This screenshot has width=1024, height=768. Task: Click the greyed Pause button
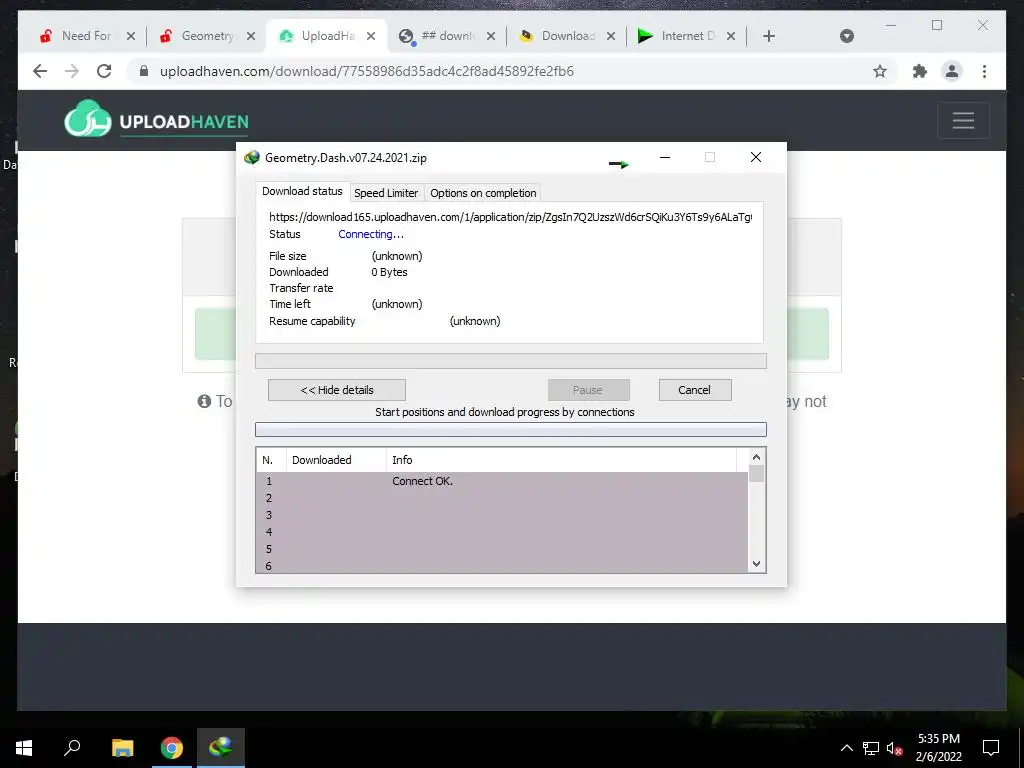tap(588, 390)
